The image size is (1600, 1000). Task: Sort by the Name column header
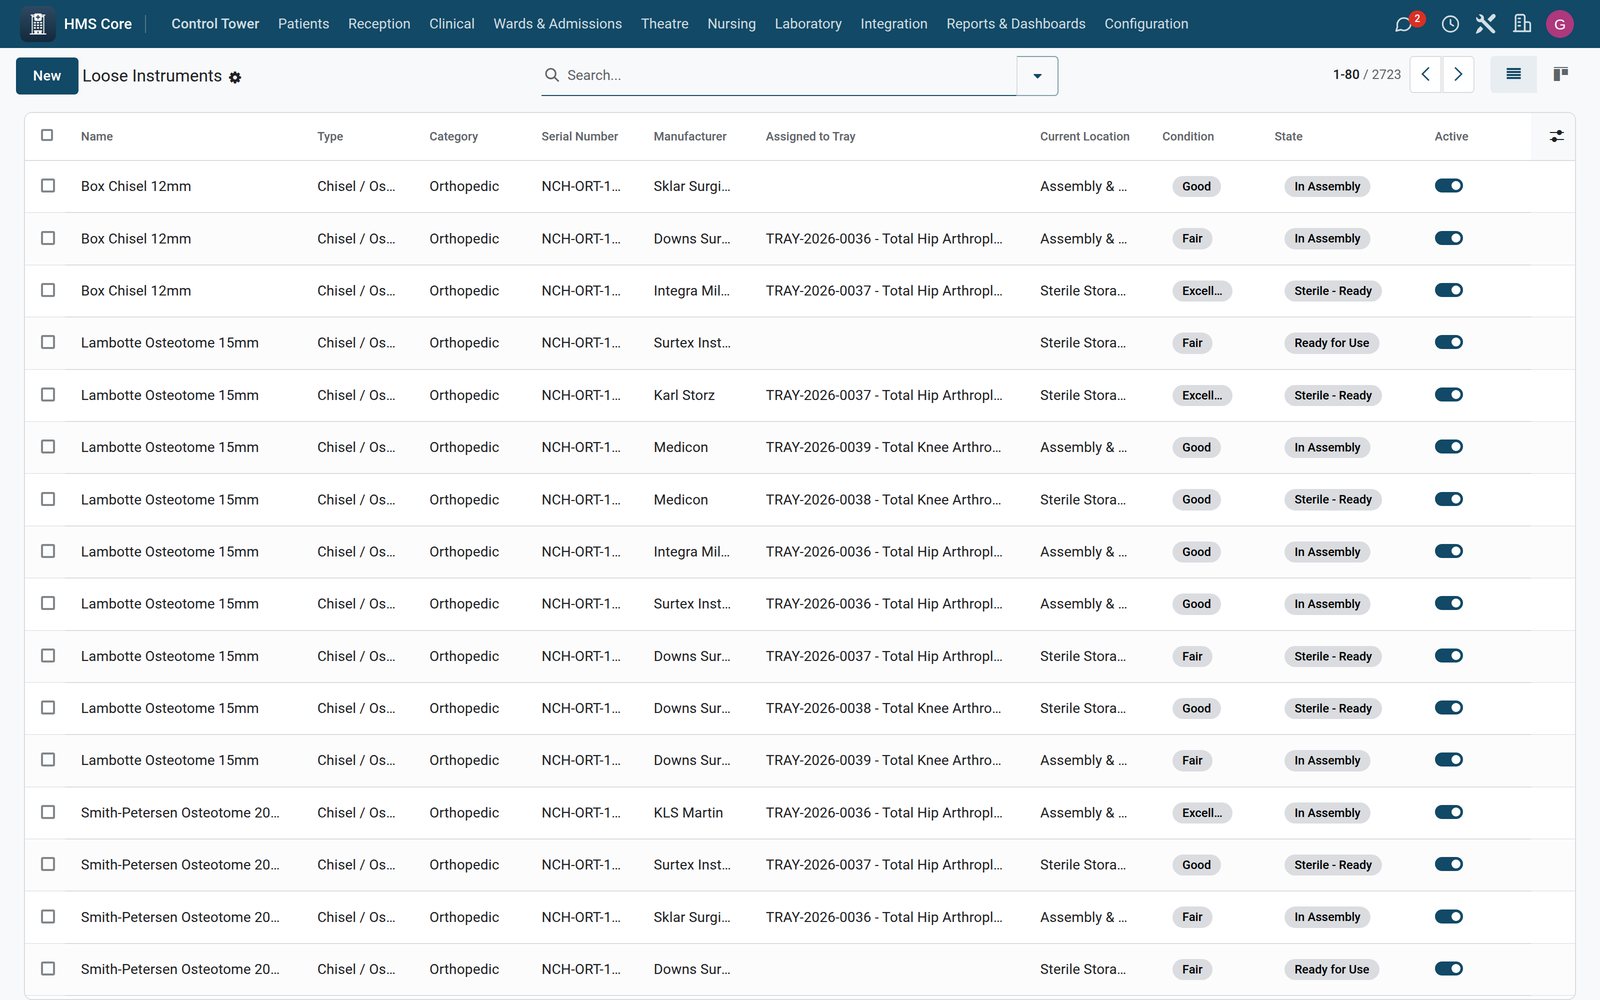[97, 136]
